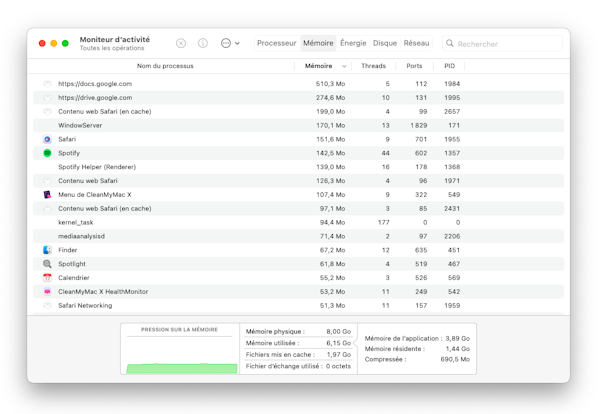Open the process info (i) toolbar icon
This screenshot has height=414, width=608.
pos(203,43)
